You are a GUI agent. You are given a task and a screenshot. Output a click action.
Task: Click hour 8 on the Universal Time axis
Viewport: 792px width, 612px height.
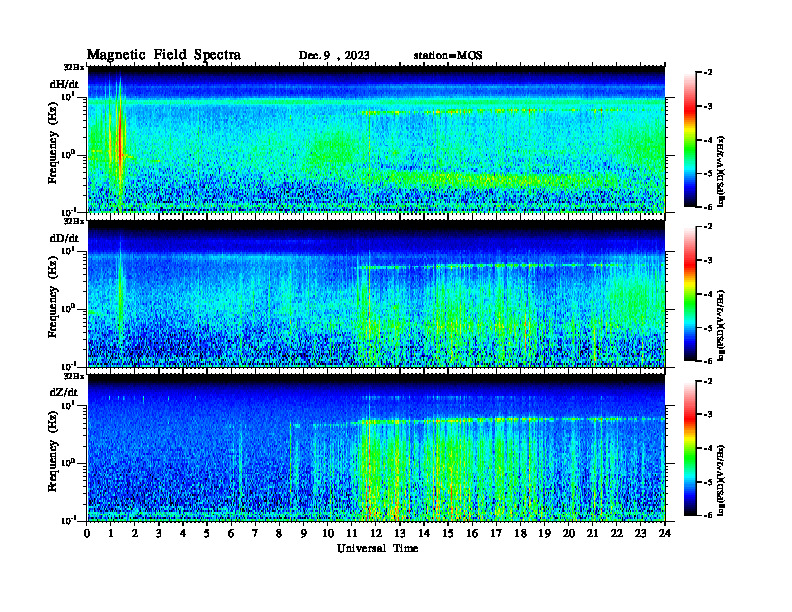click(279, 533)
